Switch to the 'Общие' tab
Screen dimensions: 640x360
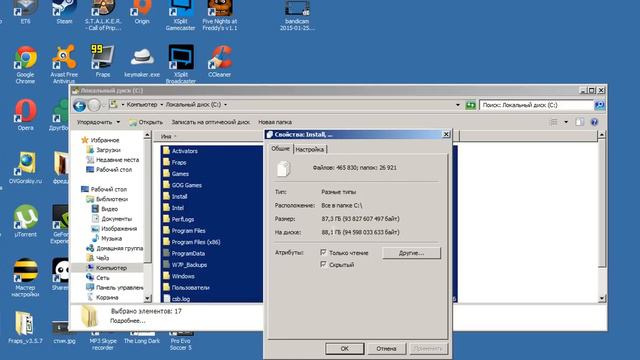pos(280,149)
